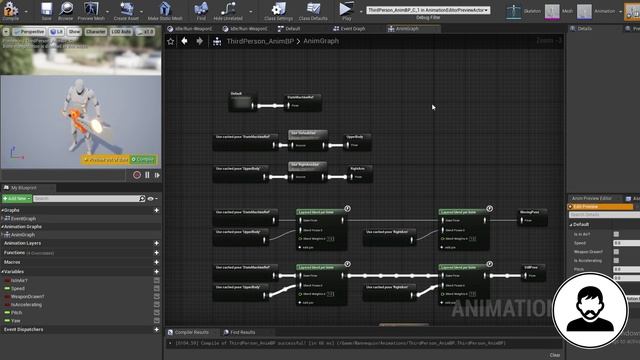Toggle the 'Is Accelerating' preview checkbox

[x=616, y=260]
